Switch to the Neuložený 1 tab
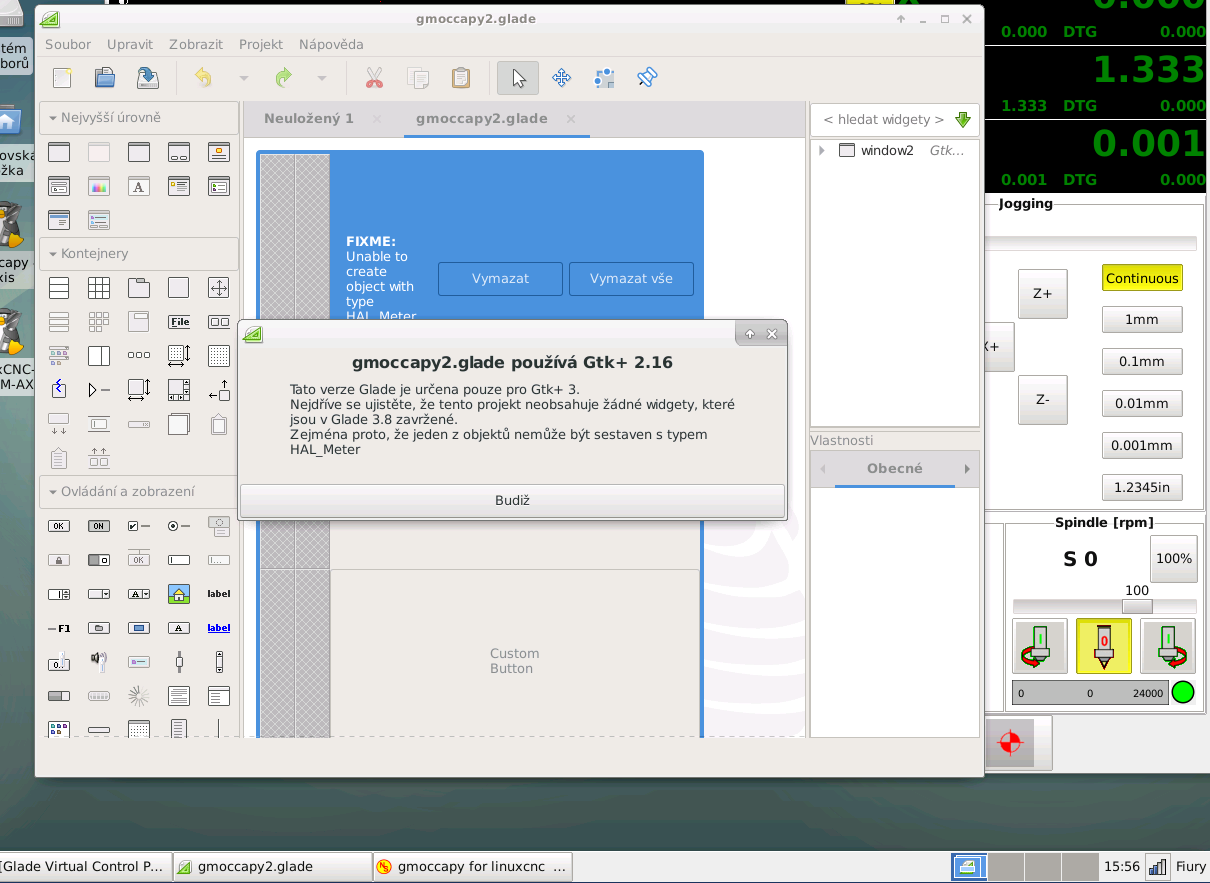This screenshot has width=1210, height=883. (x=308, y=119)
